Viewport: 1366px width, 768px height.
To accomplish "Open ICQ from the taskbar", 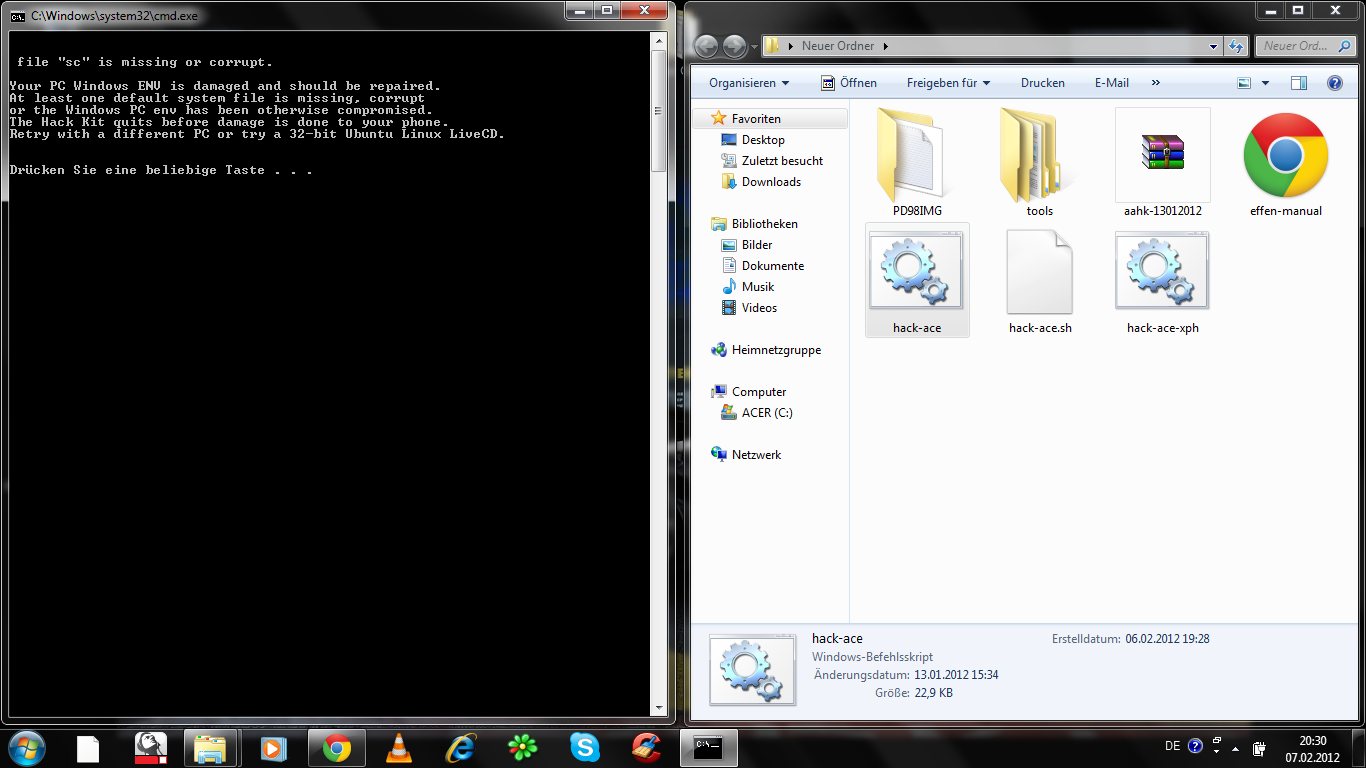I will click(522, 748).
